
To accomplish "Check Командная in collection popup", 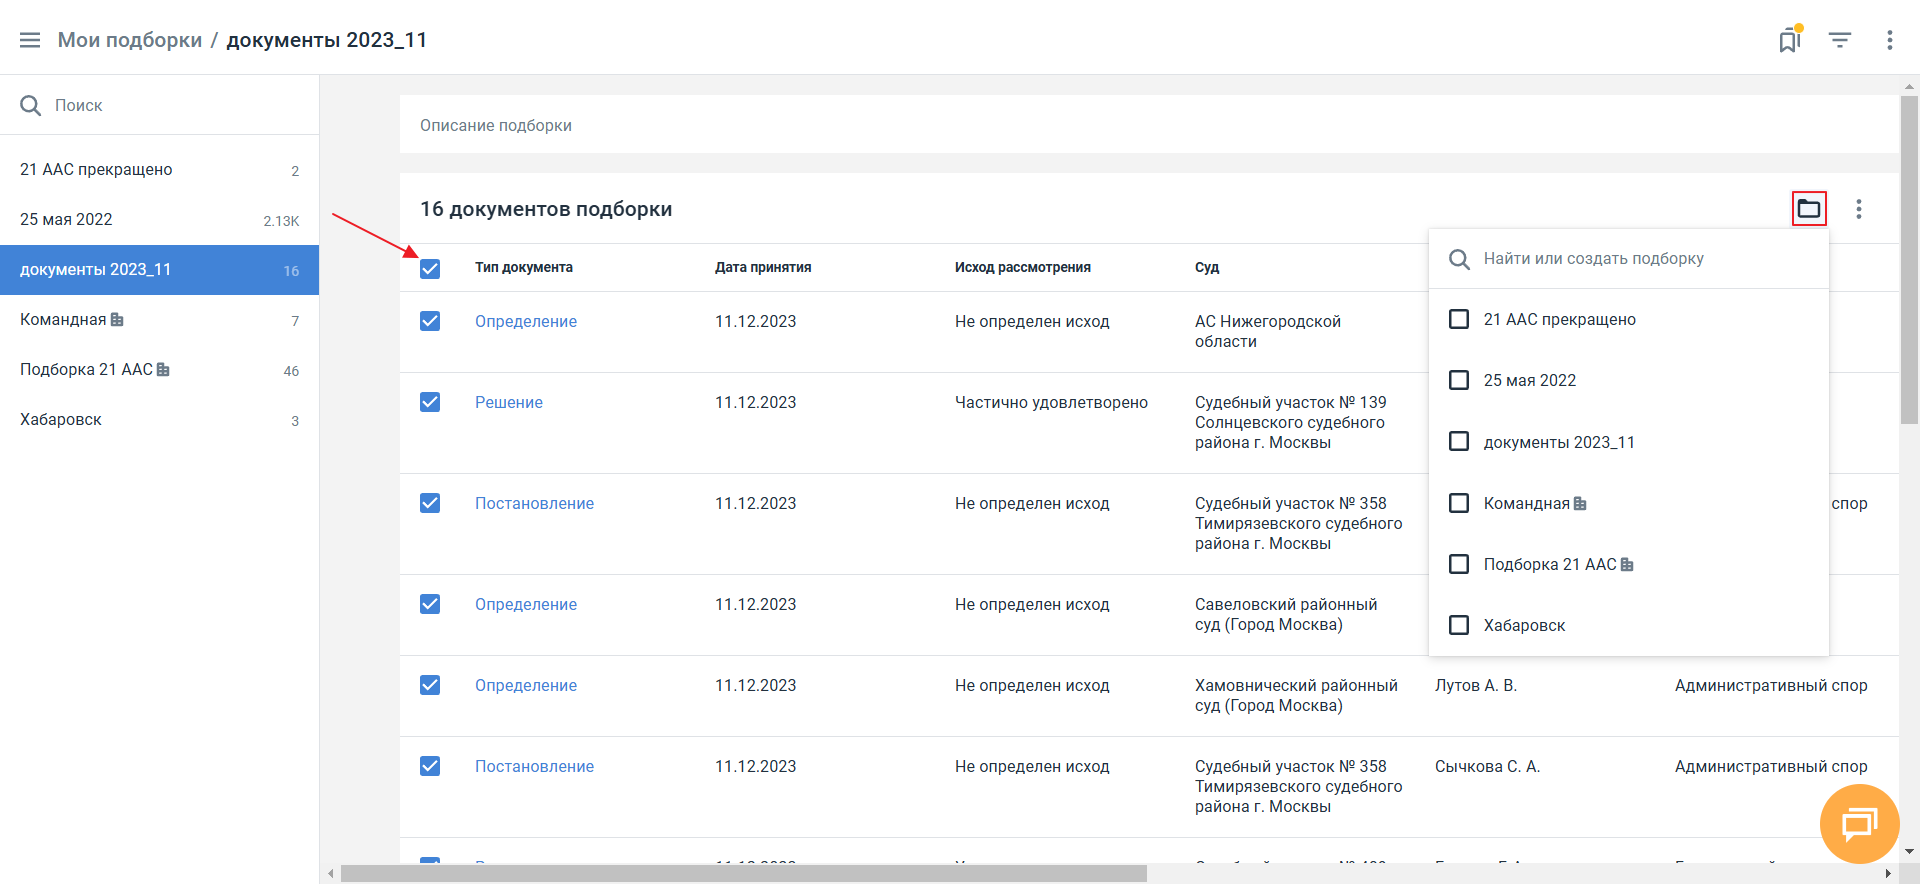I will click(x=1459, y=503).
